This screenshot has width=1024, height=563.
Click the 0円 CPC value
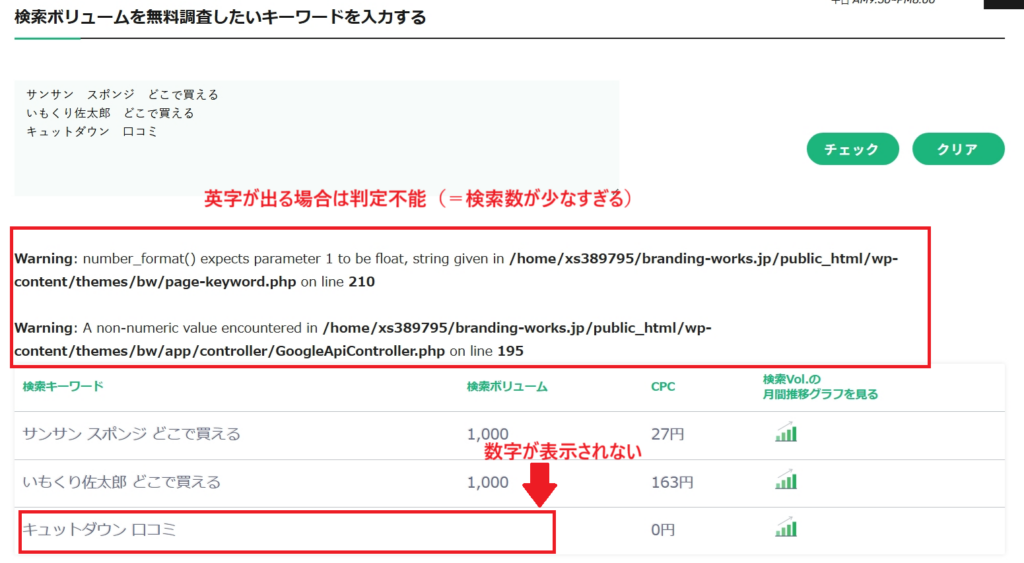click(662, 530)
